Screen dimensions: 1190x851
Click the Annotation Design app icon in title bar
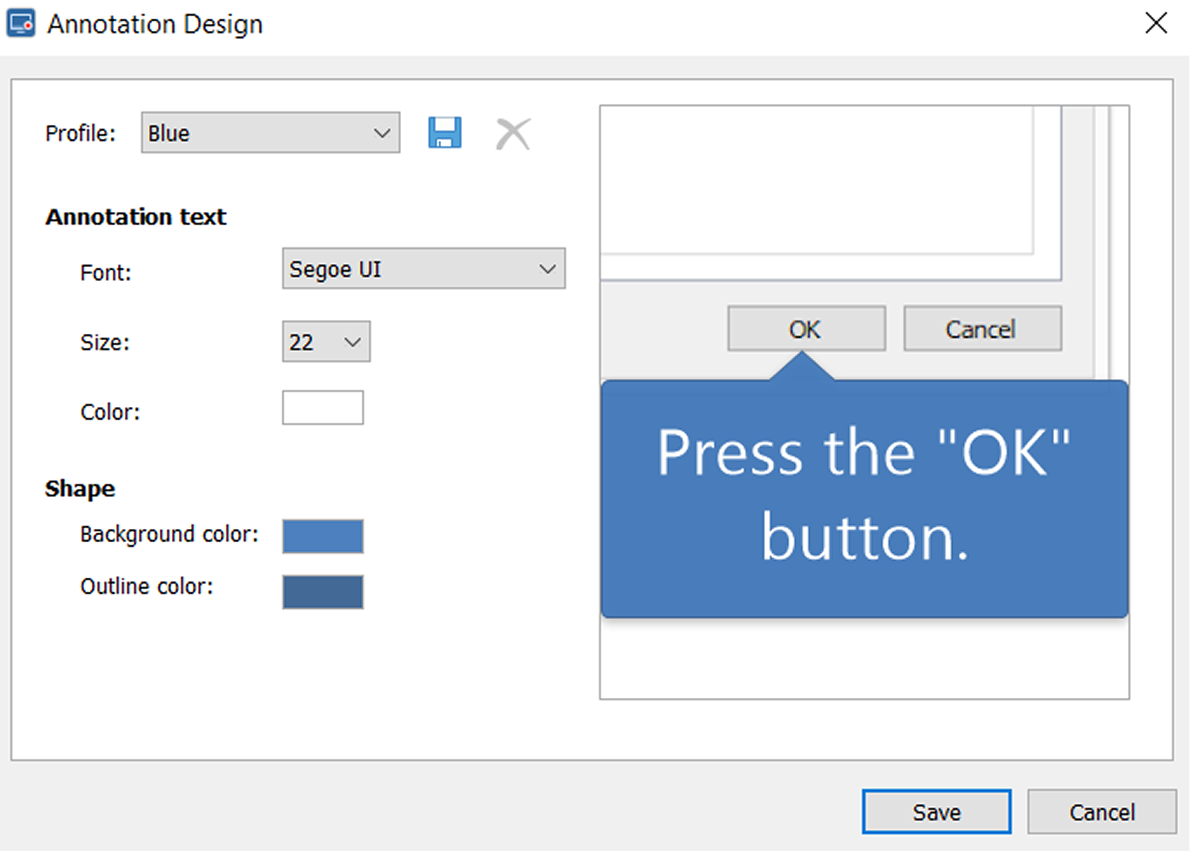[21, 24]
